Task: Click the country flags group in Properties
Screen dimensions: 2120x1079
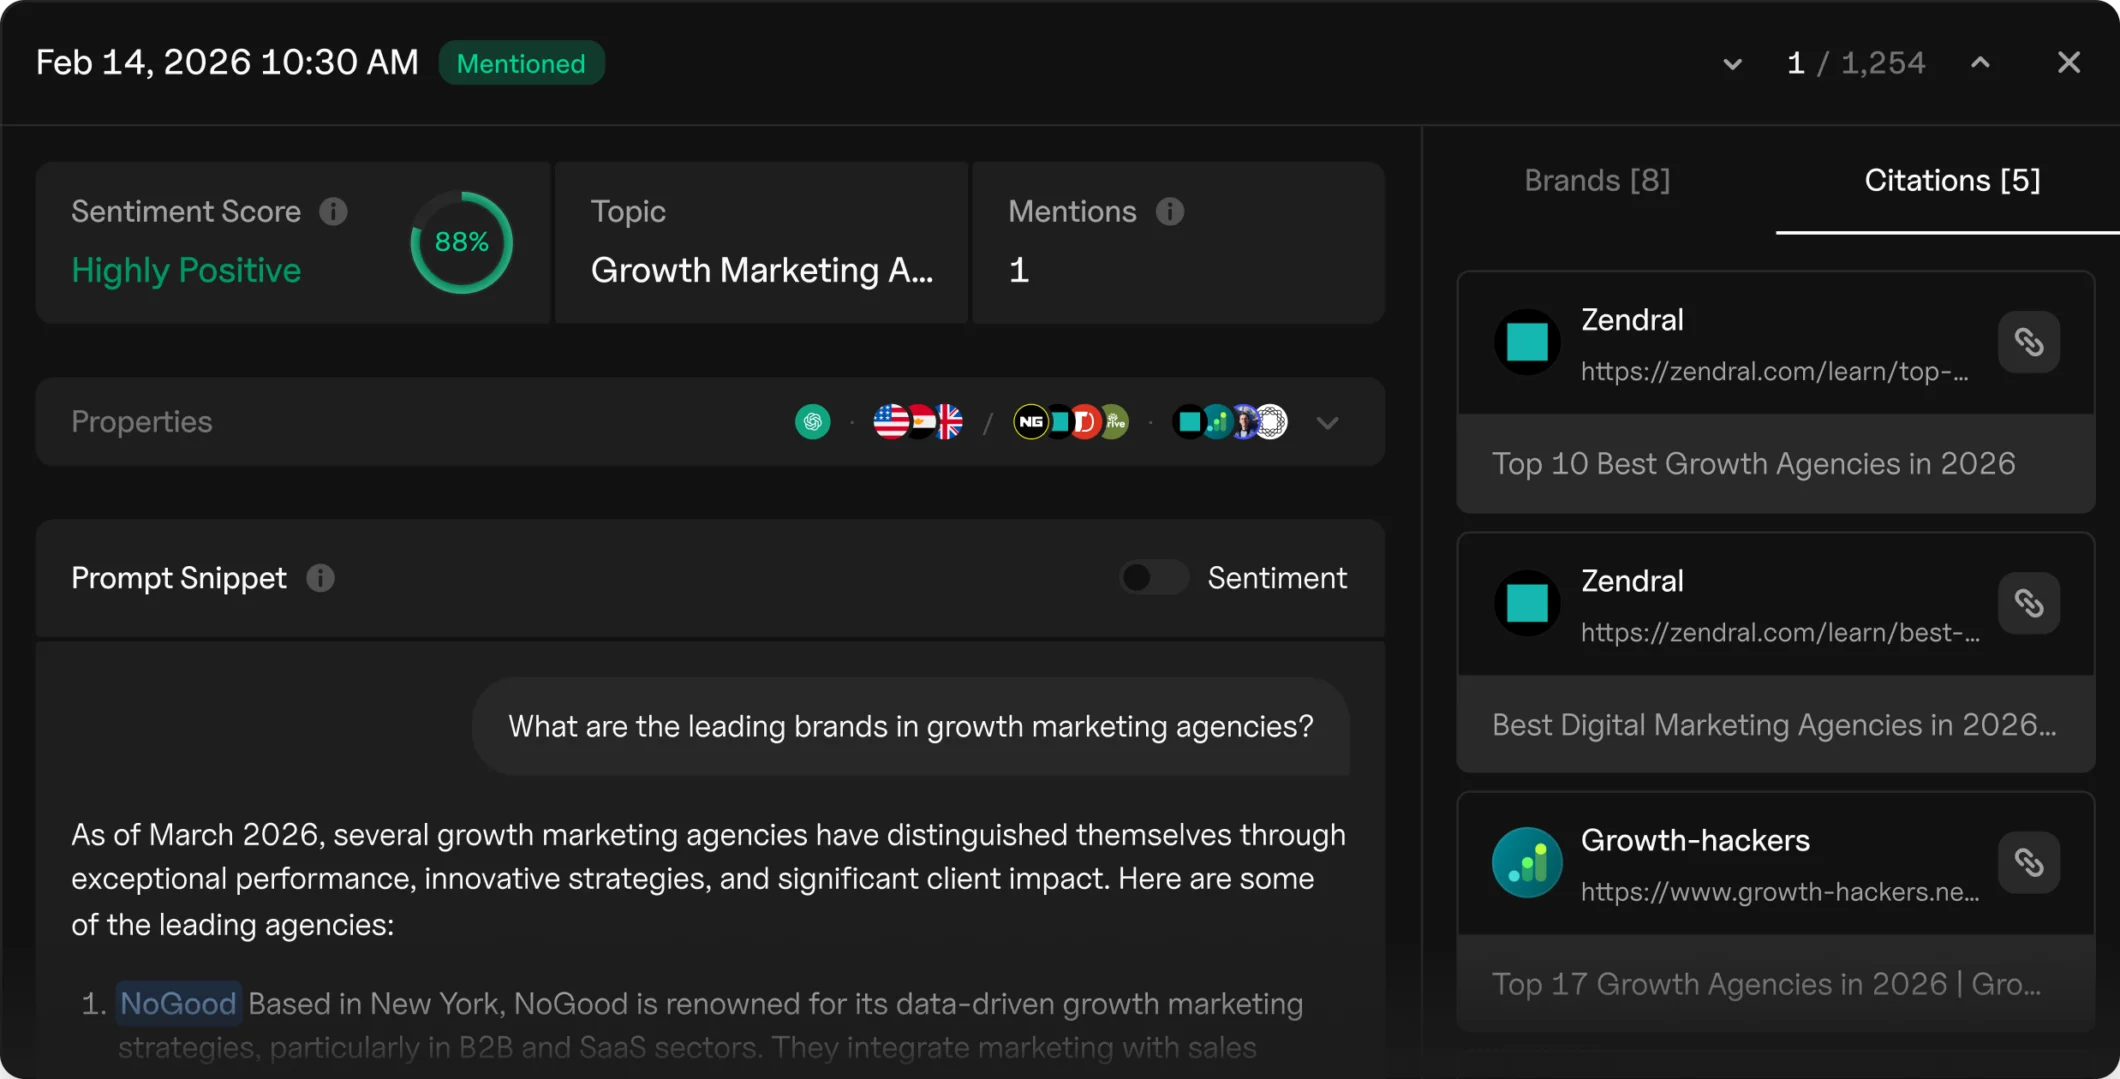Action: 918,422
